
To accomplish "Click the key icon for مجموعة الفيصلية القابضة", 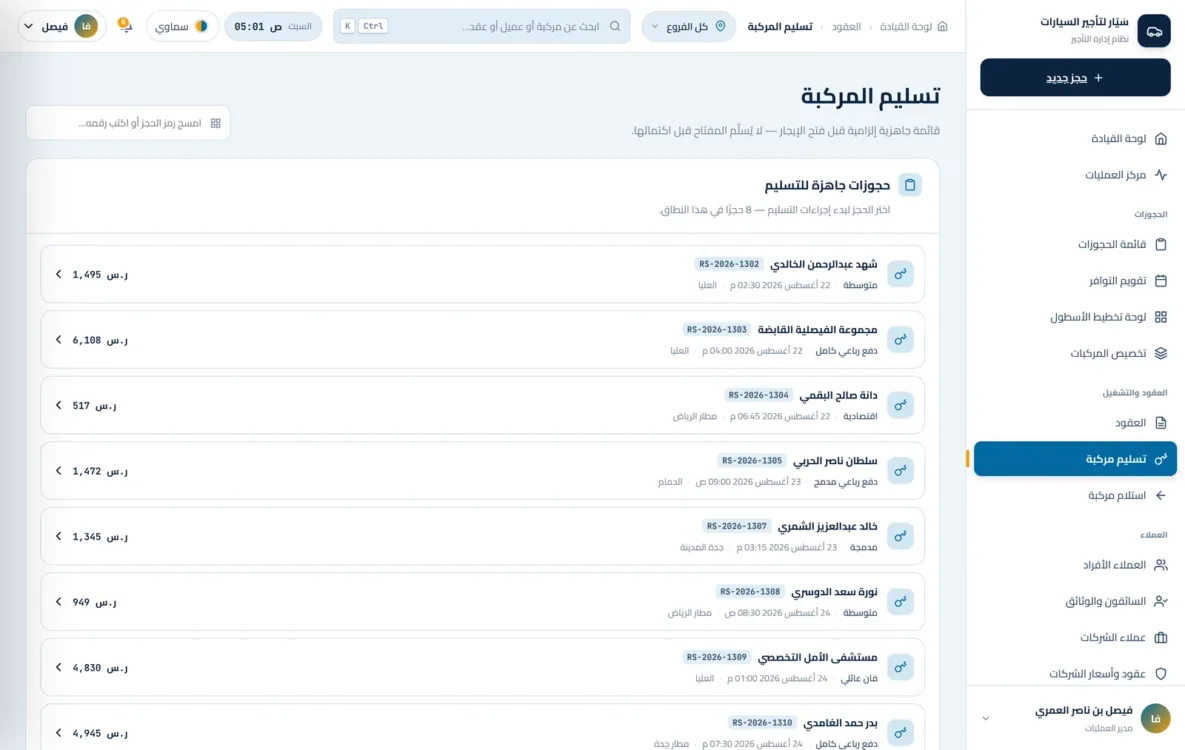I will pos(900,339).
